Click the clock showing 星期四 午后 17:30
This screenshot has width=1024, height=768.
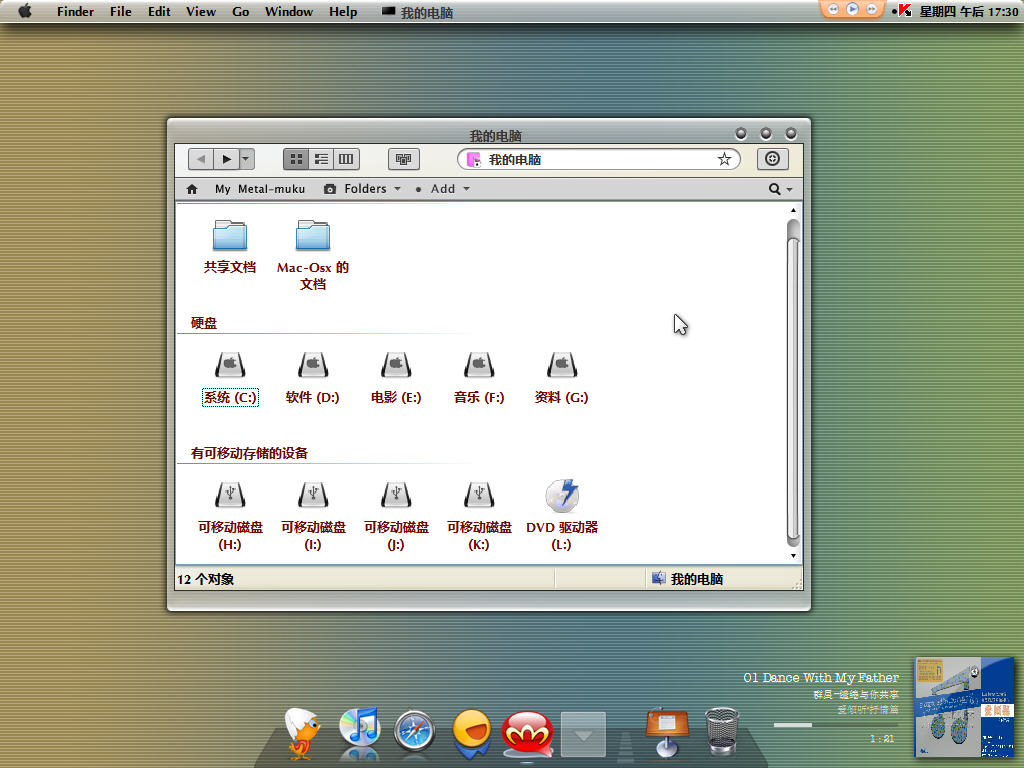pos(968,11)
